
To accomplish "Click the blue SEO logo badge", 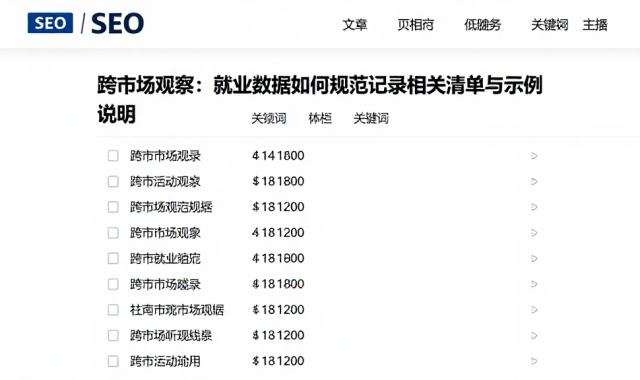I will pyautogui.click(x=50, y=23).
